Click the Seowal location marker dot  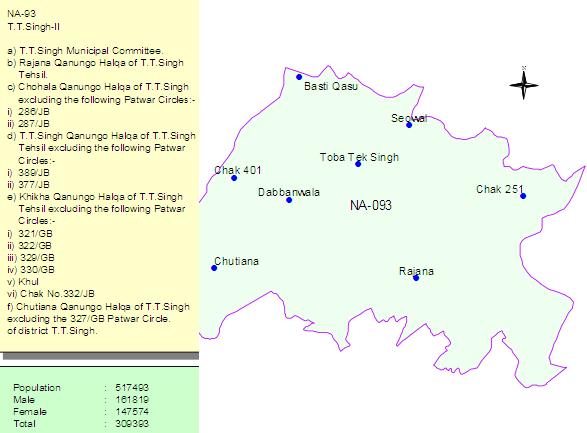coord(409,125)
